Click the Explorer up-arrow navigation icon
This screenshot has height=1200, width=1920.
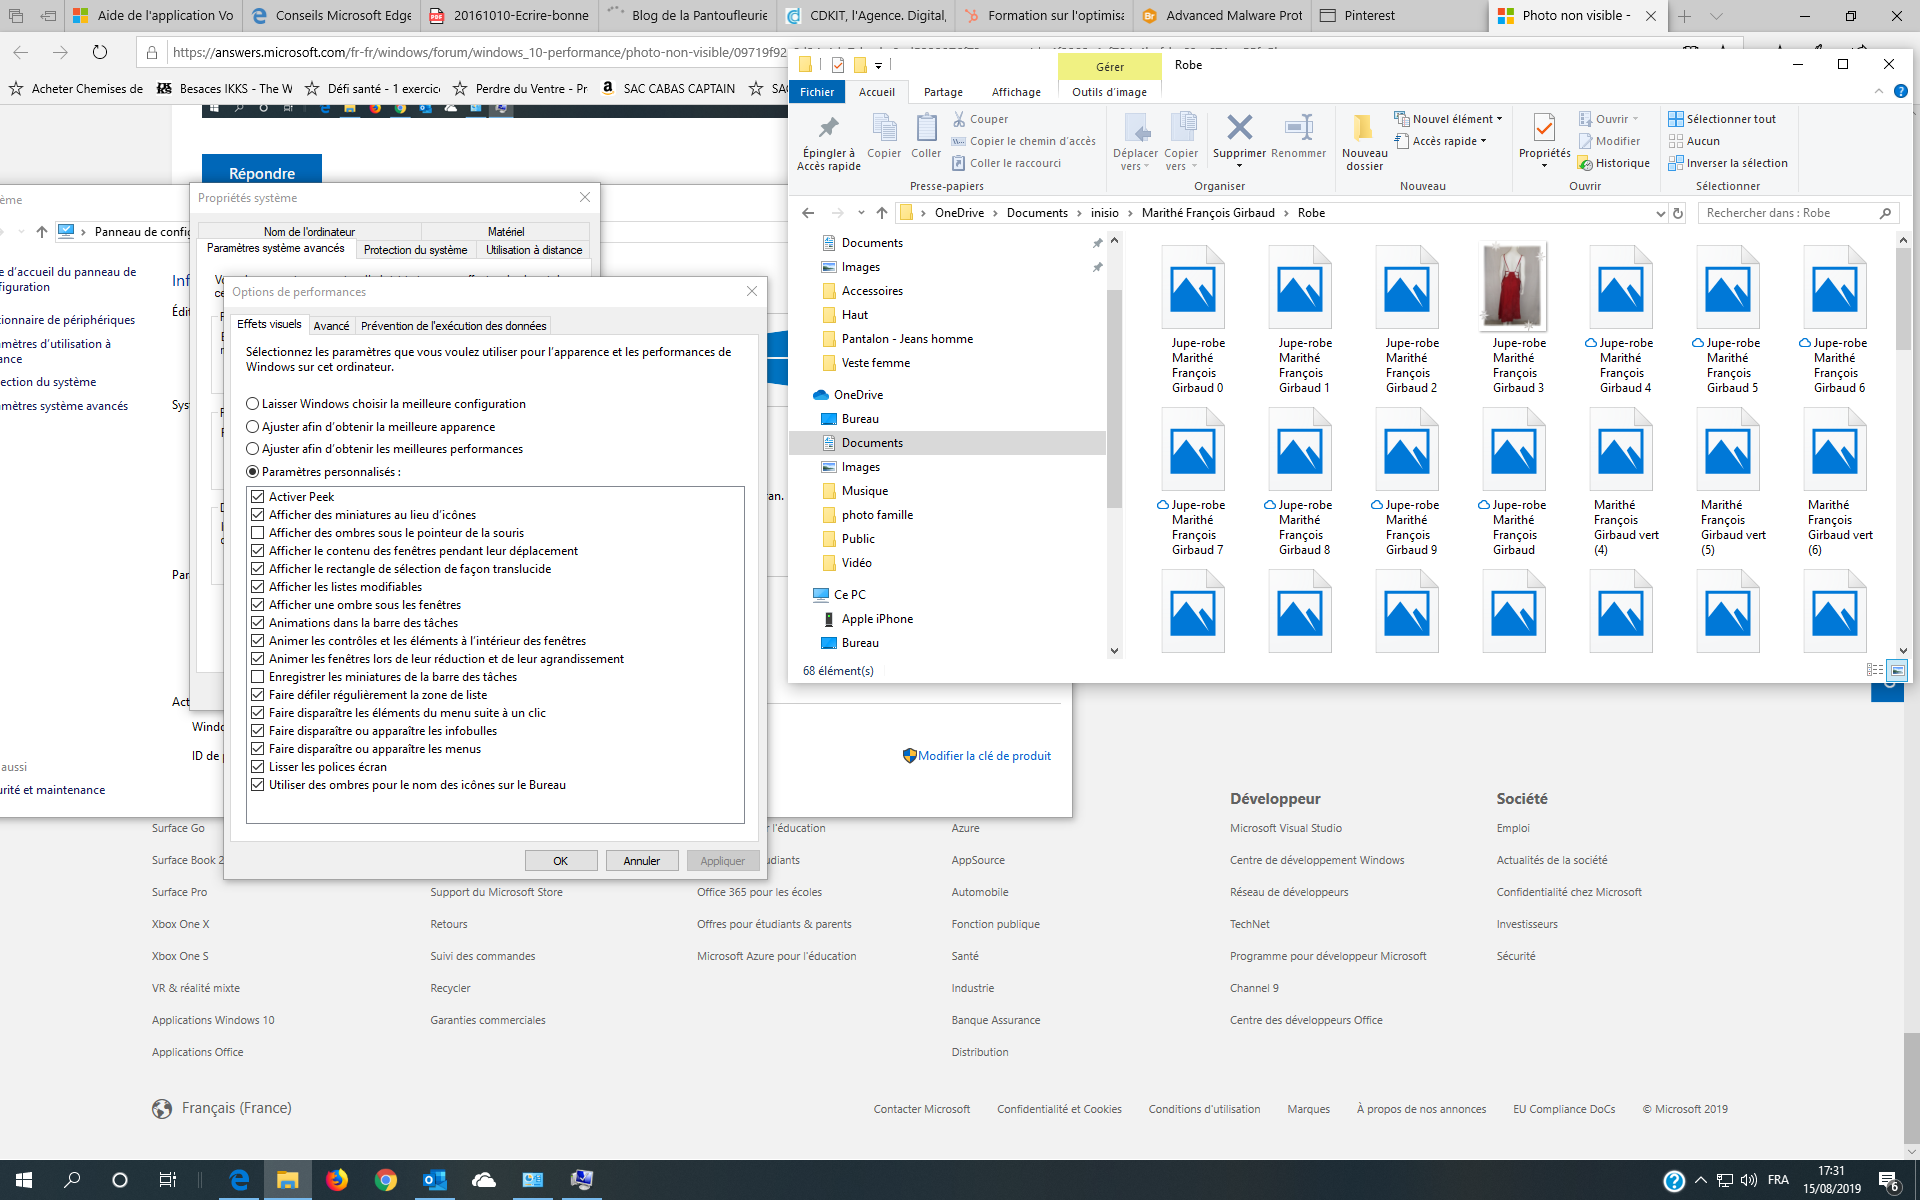[x=881, y=213]
